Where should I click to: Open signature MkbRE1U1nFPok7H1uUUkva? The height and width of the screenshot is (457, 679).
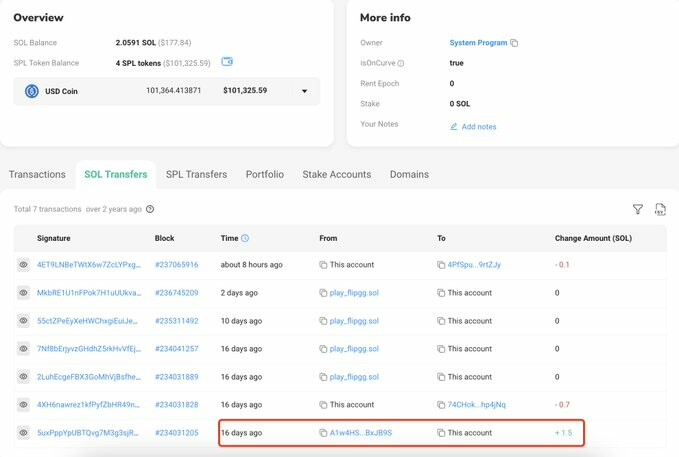89,293
